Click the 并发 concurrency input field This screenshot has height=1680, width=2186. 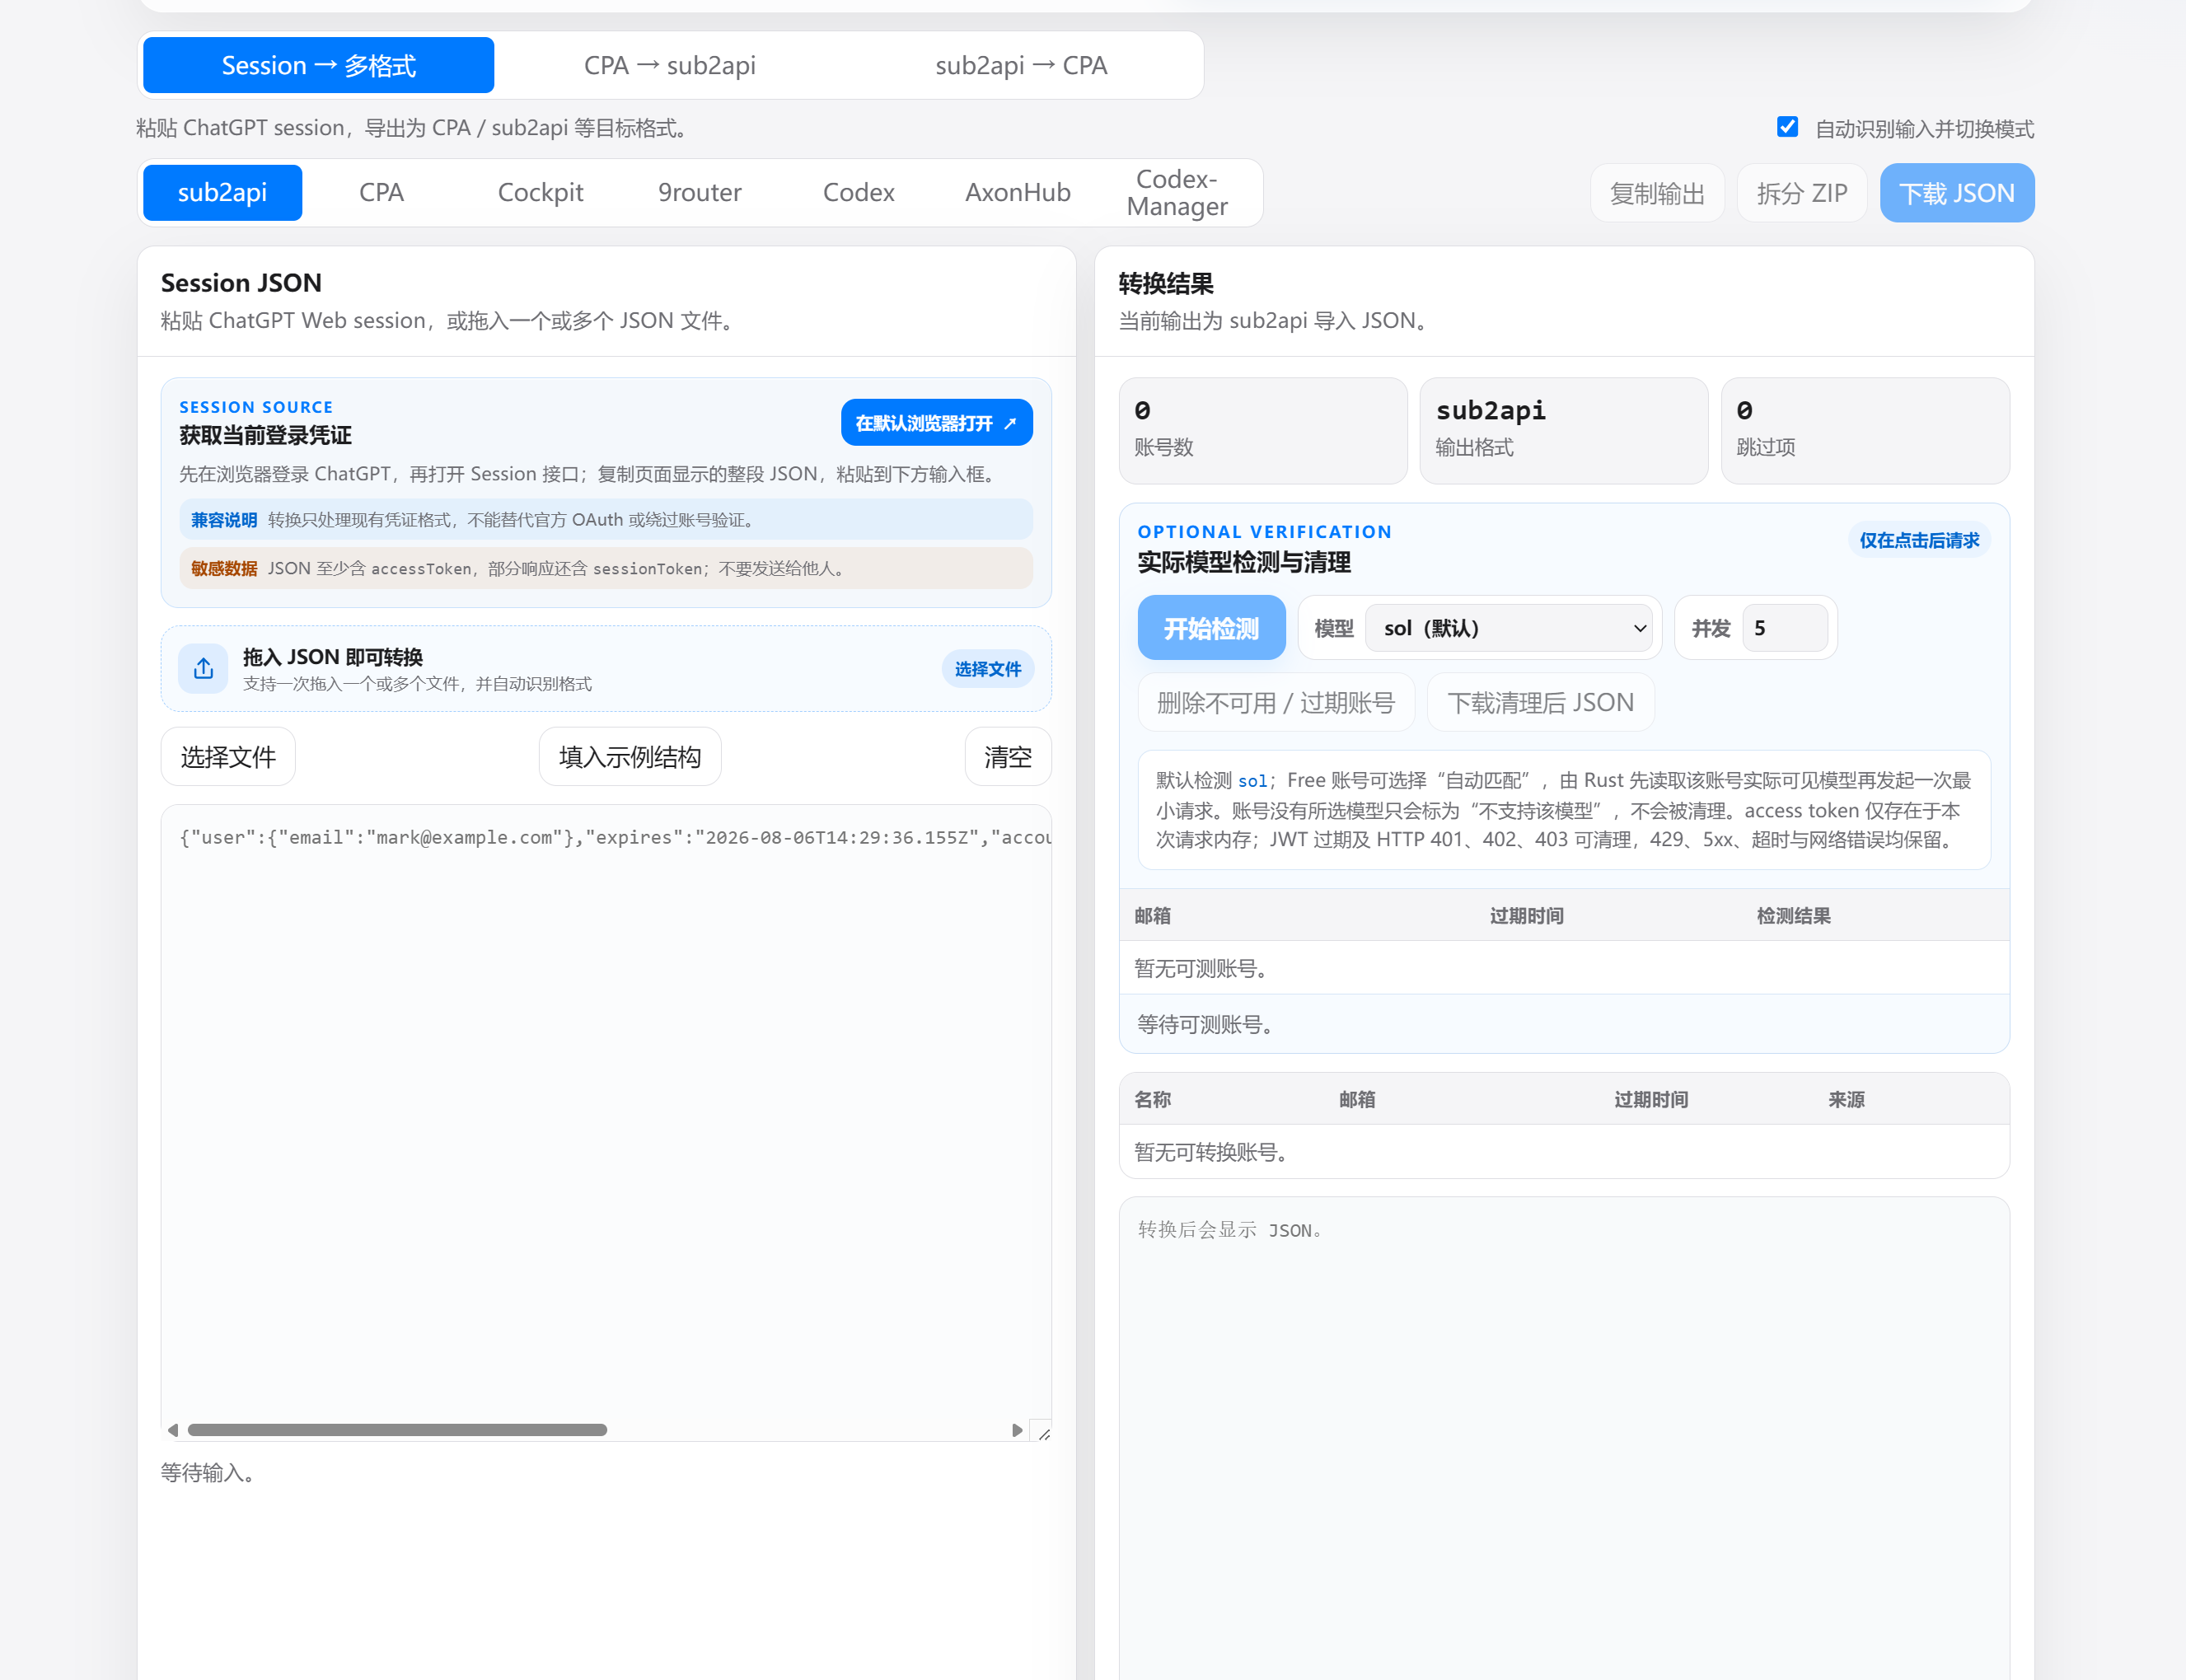[x=1785, y=628]
